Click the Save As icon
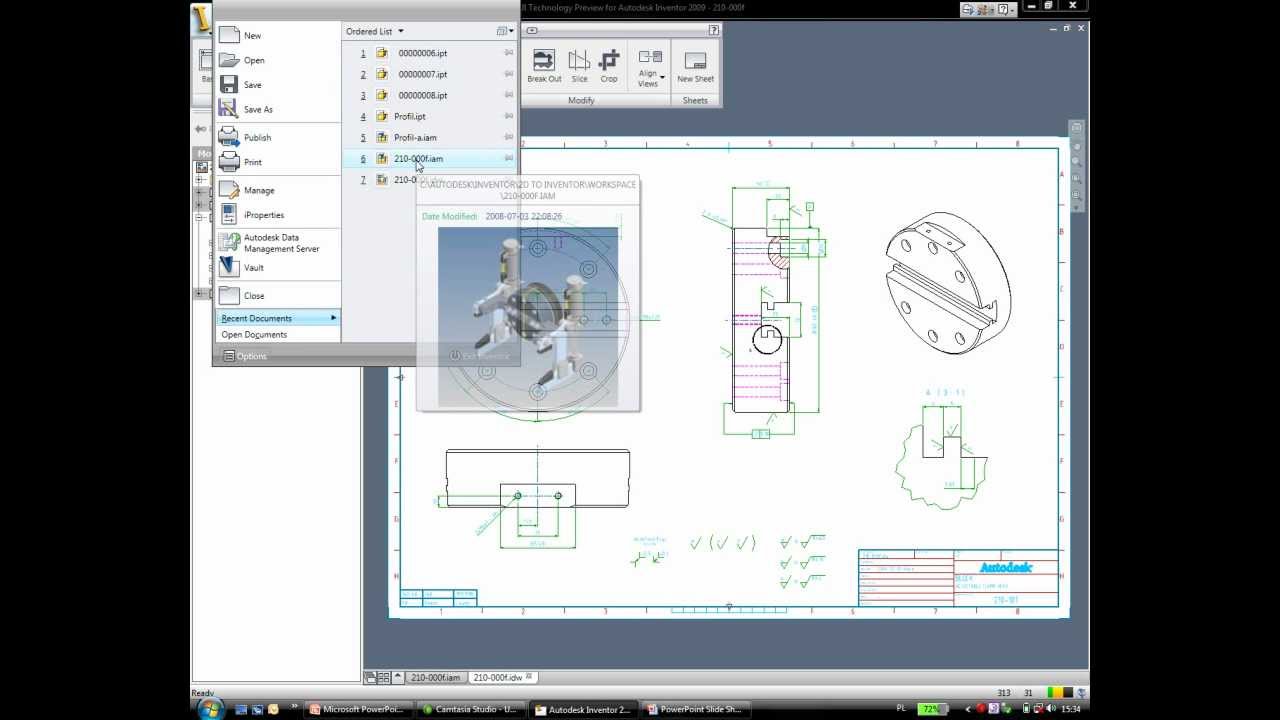This screenshot has height=720, width=1280. coord(229,109)
